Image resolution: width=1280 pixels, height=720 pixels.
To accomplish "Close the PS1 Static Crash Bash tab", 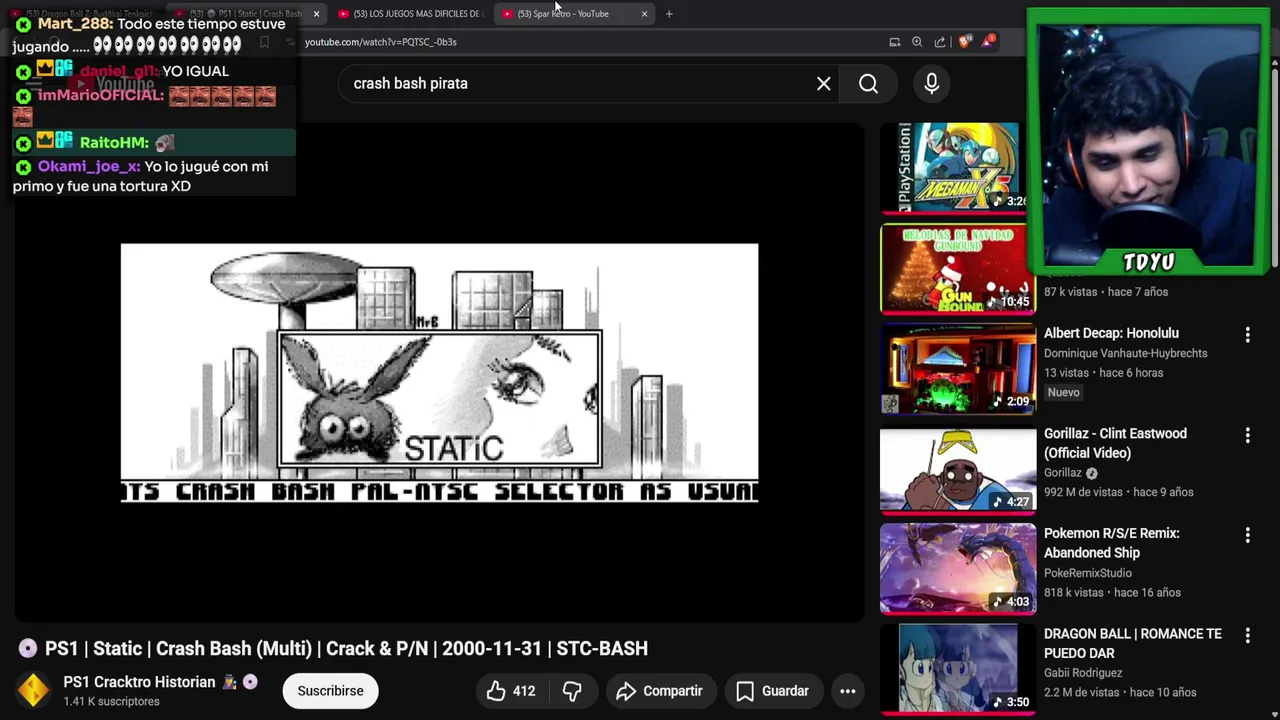I will (316, 14).
